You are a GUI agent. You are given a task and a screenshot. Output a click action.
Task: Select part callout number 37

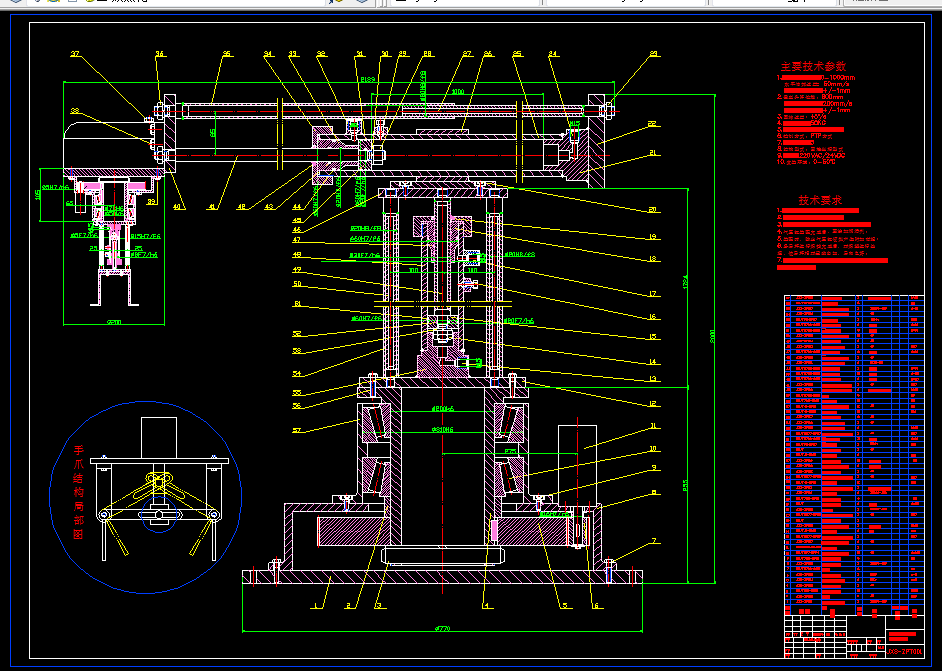point(75,54)
